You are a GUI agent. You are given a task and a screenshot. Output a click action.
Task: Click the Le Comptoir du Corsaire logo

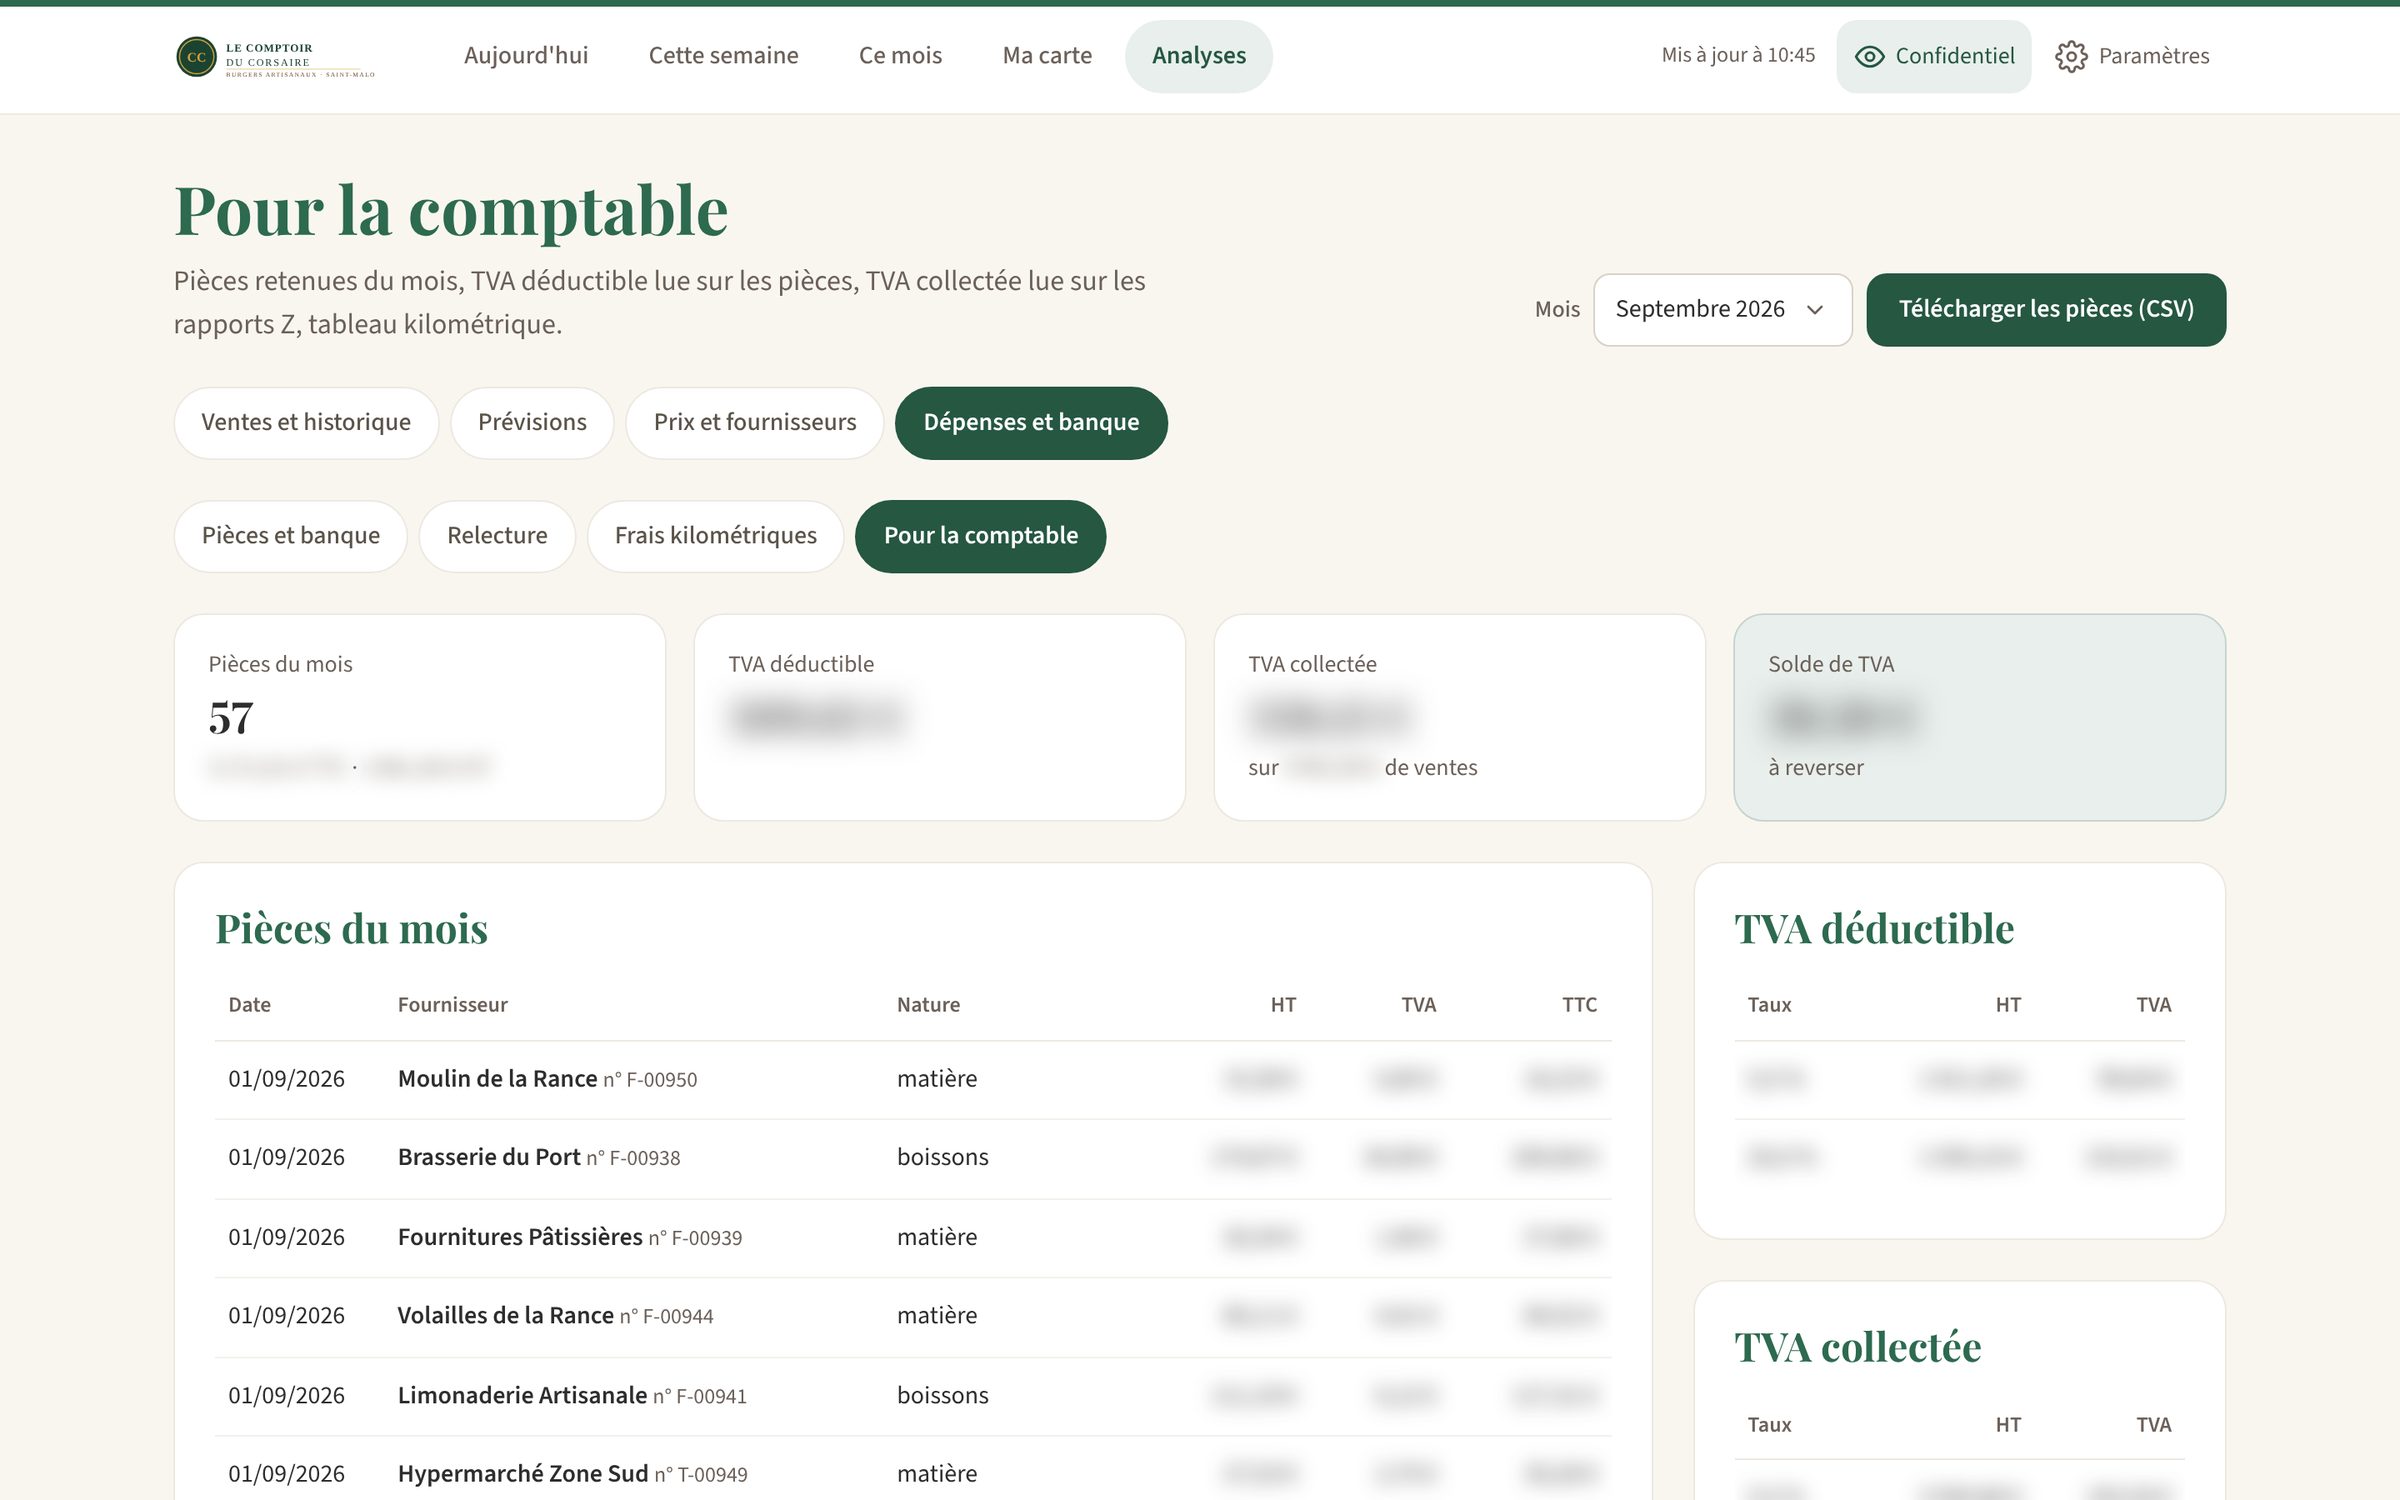click(275, 57)
